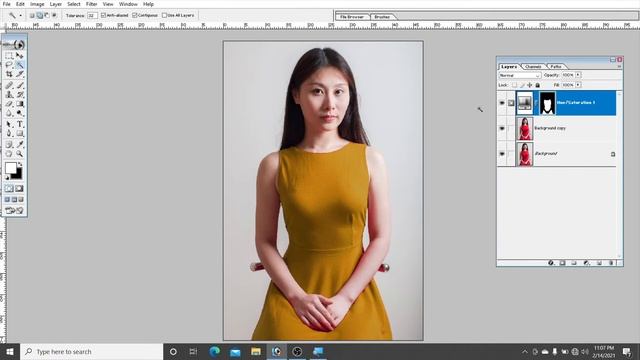This screenshot has width=640, height=360.
Task: Toggle lock image pixels
Action: pos(522,85)
